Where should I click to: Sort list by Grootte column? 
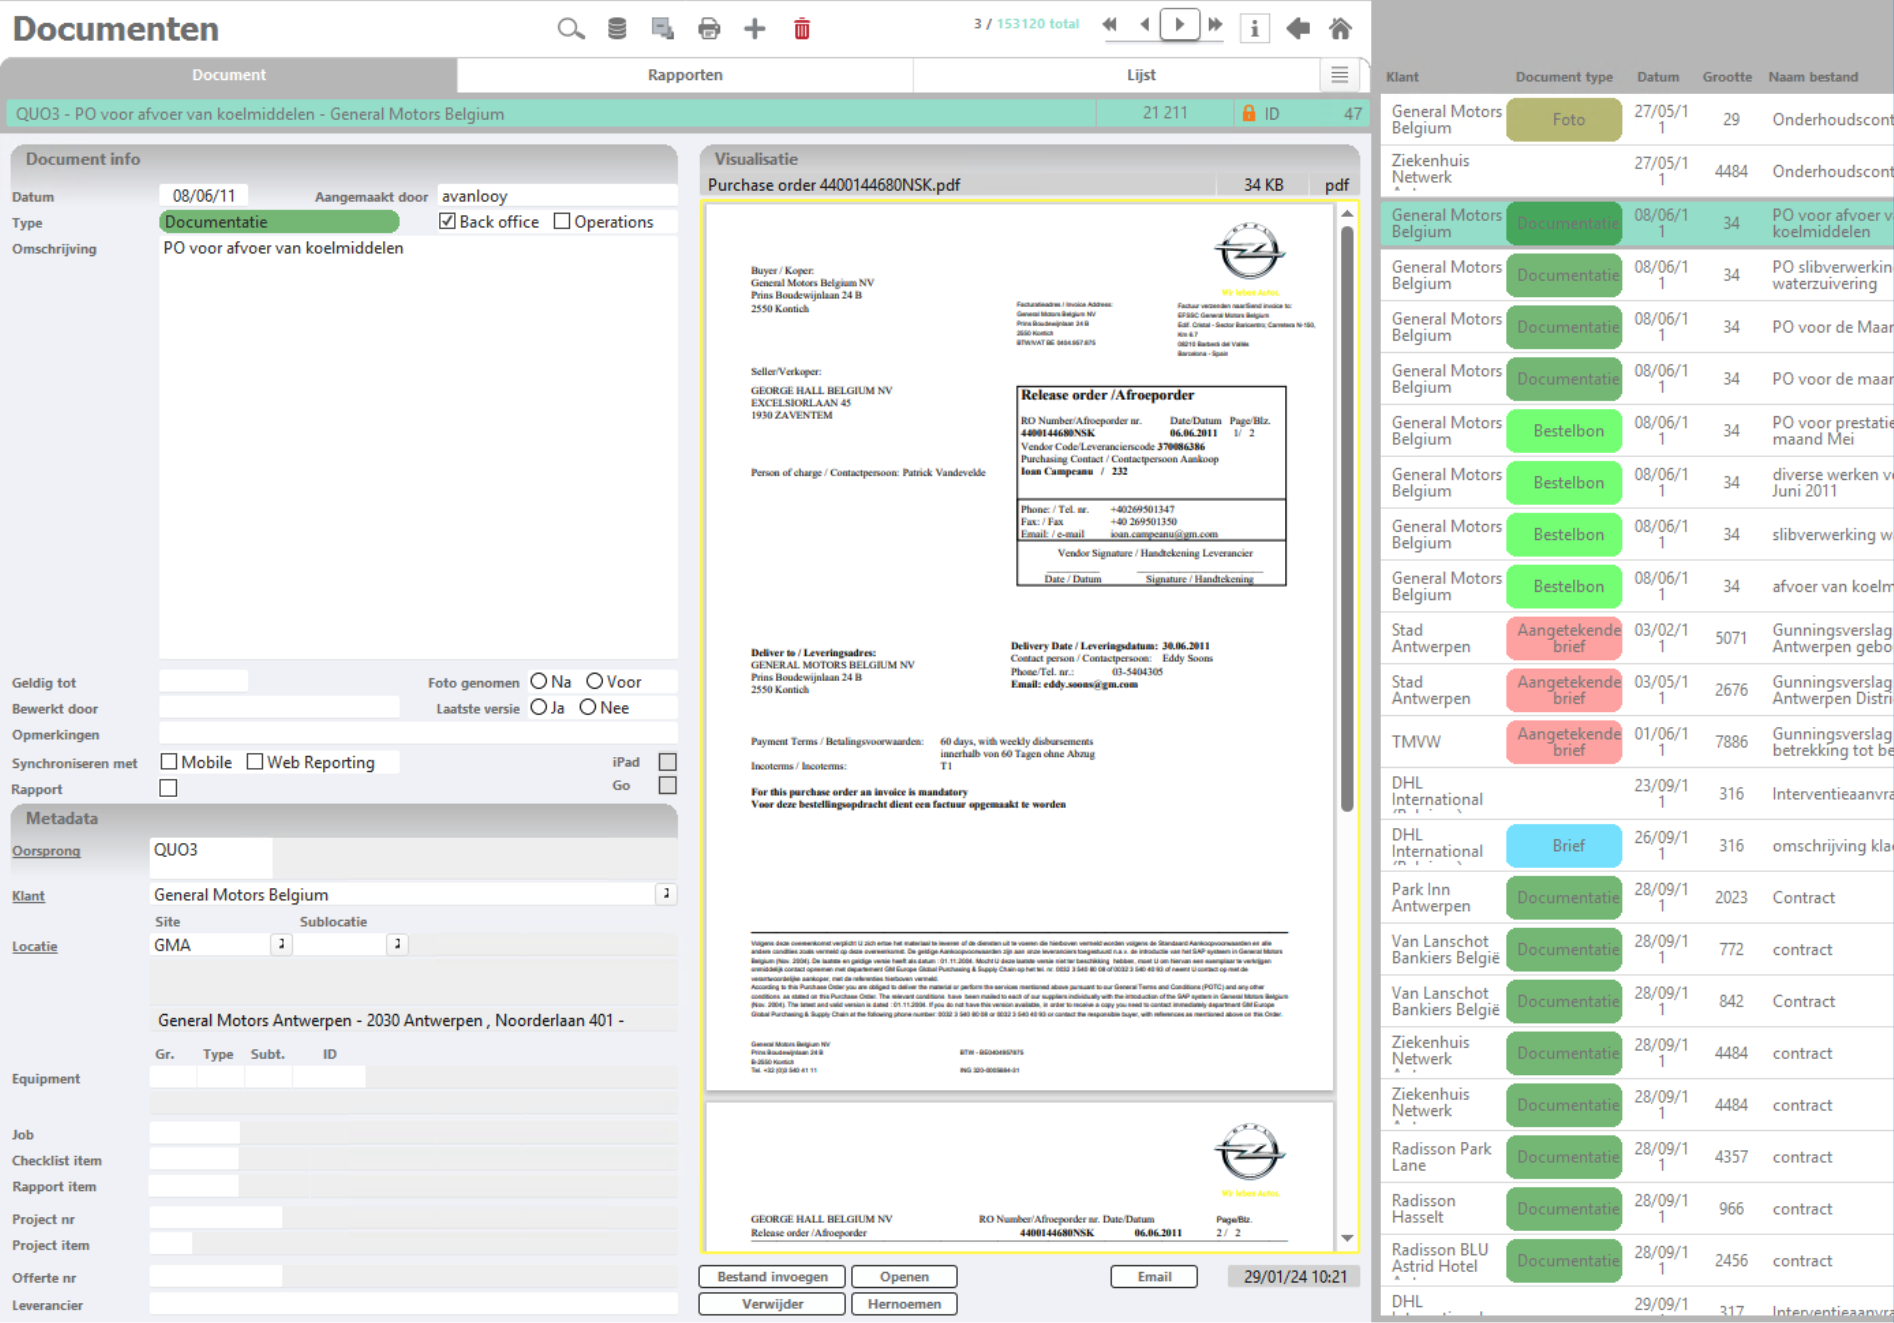tap(1727, 77)
